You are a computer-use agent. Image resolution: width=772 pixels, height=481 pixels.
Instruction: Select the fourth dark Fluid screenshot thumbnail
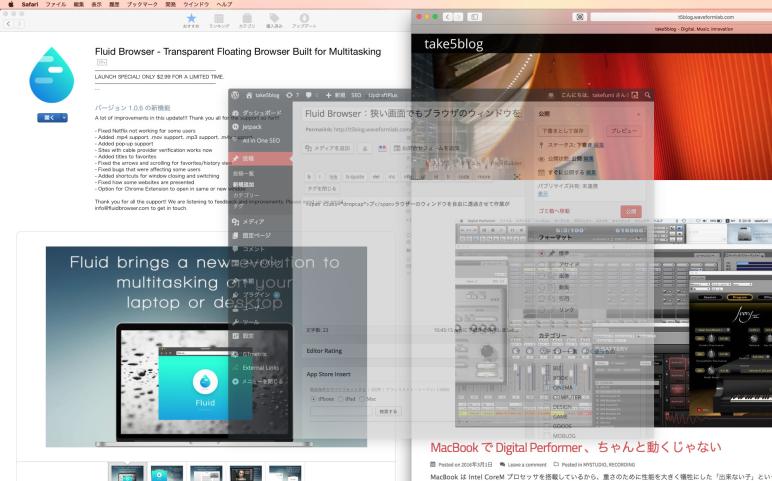[246, 474]
